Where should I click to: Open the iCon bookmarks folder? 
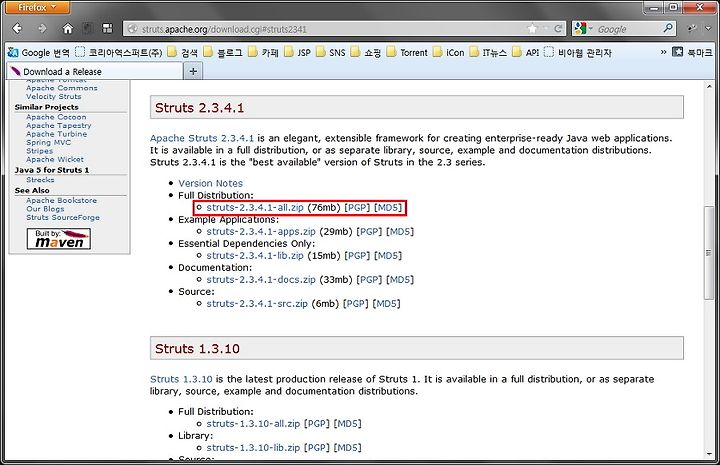449,52
